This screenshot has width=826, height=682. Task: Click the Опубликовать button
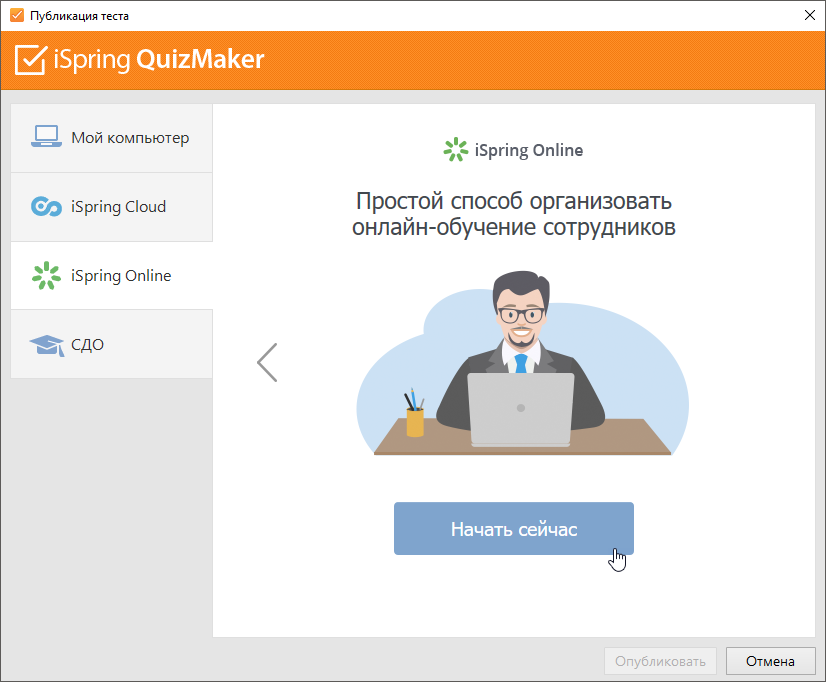pos(660,661)
